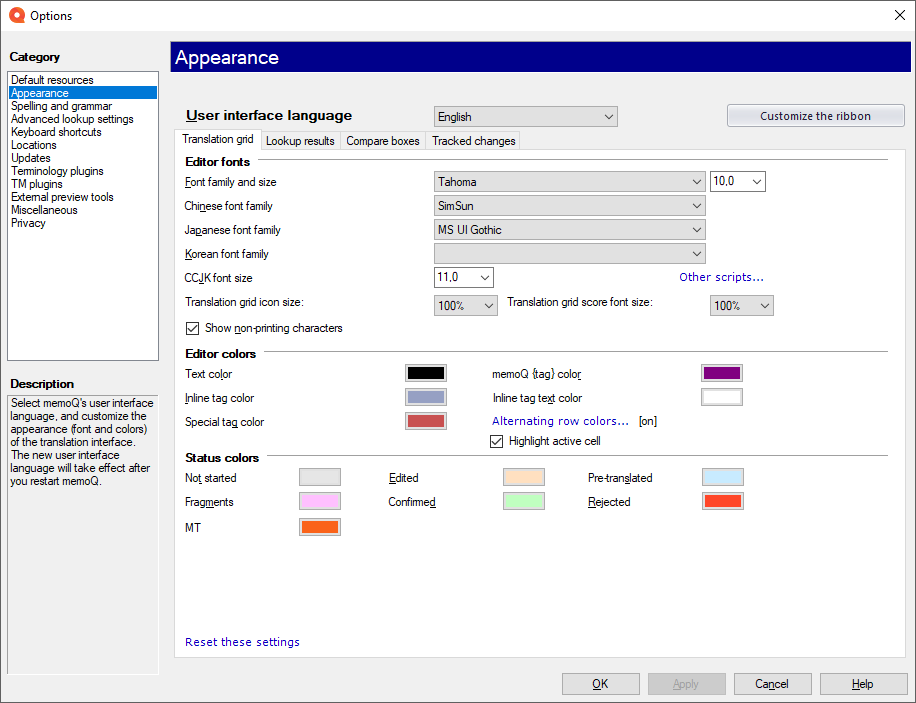Select Appearance category
916x703 pixels.
[82, 93]
